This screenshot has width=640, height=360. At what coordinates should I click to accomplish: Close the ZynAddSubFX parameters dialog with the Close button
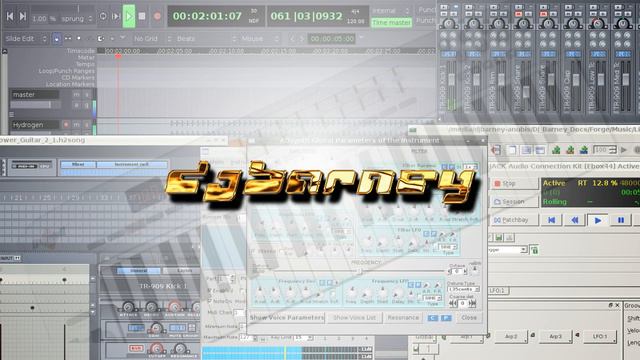click(469, 318)
